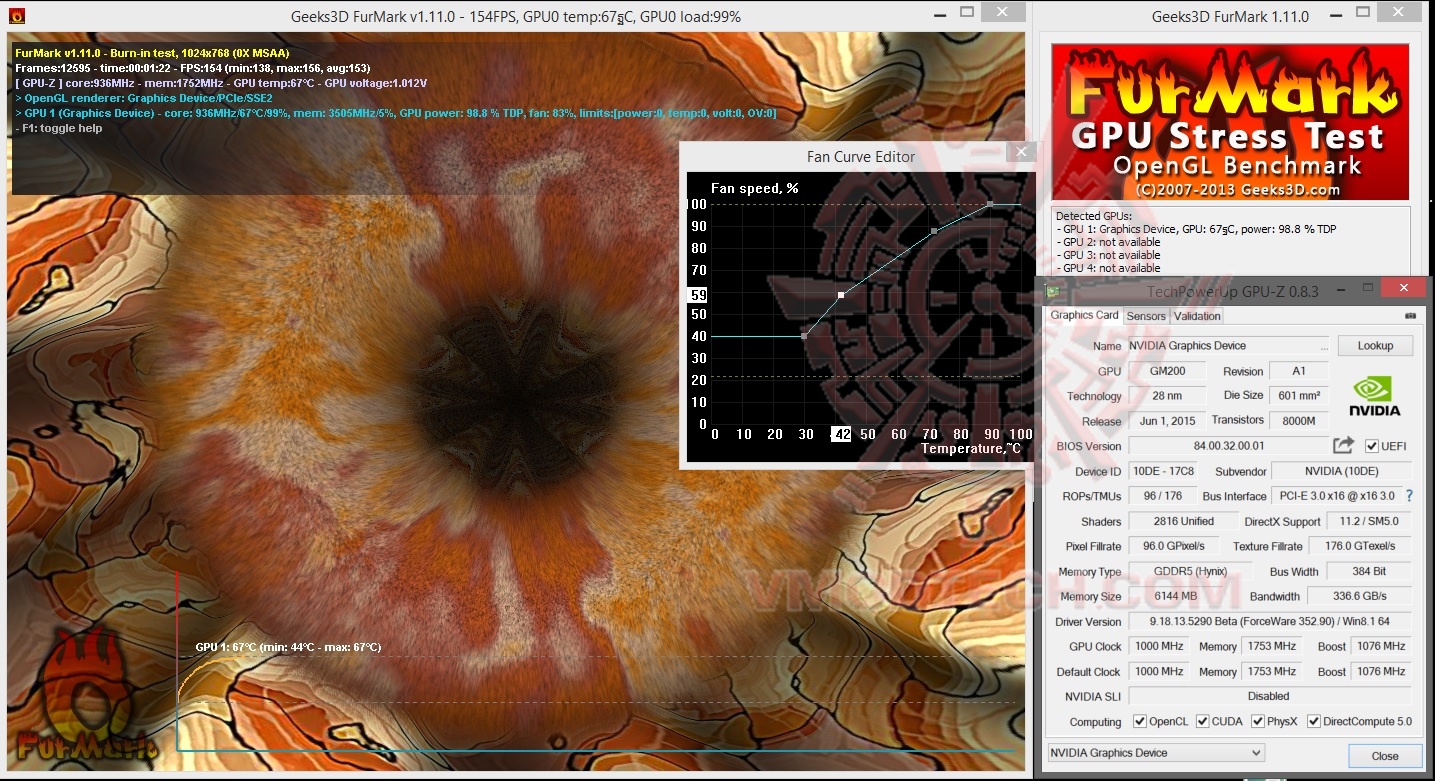The image size is (1435, 781).
Task: Click the GPU Clock field showing 1000 MHz
Action: (x=1159, y=646)
